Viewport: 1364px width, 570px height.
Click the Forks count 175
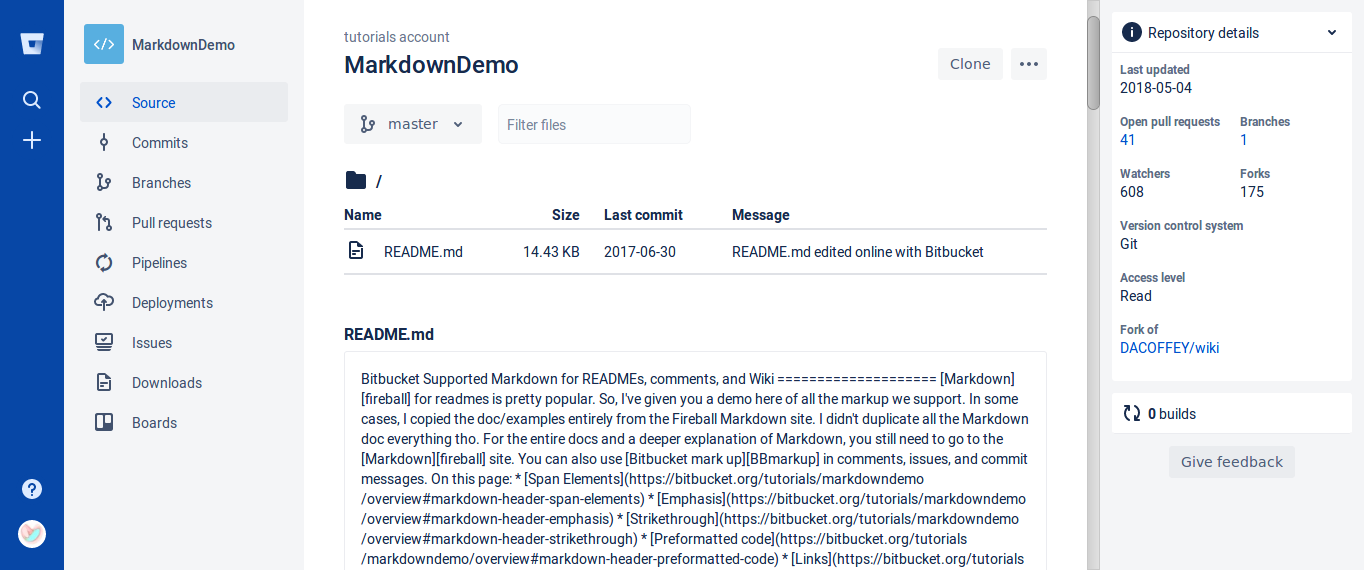(x=1252, y=192)
